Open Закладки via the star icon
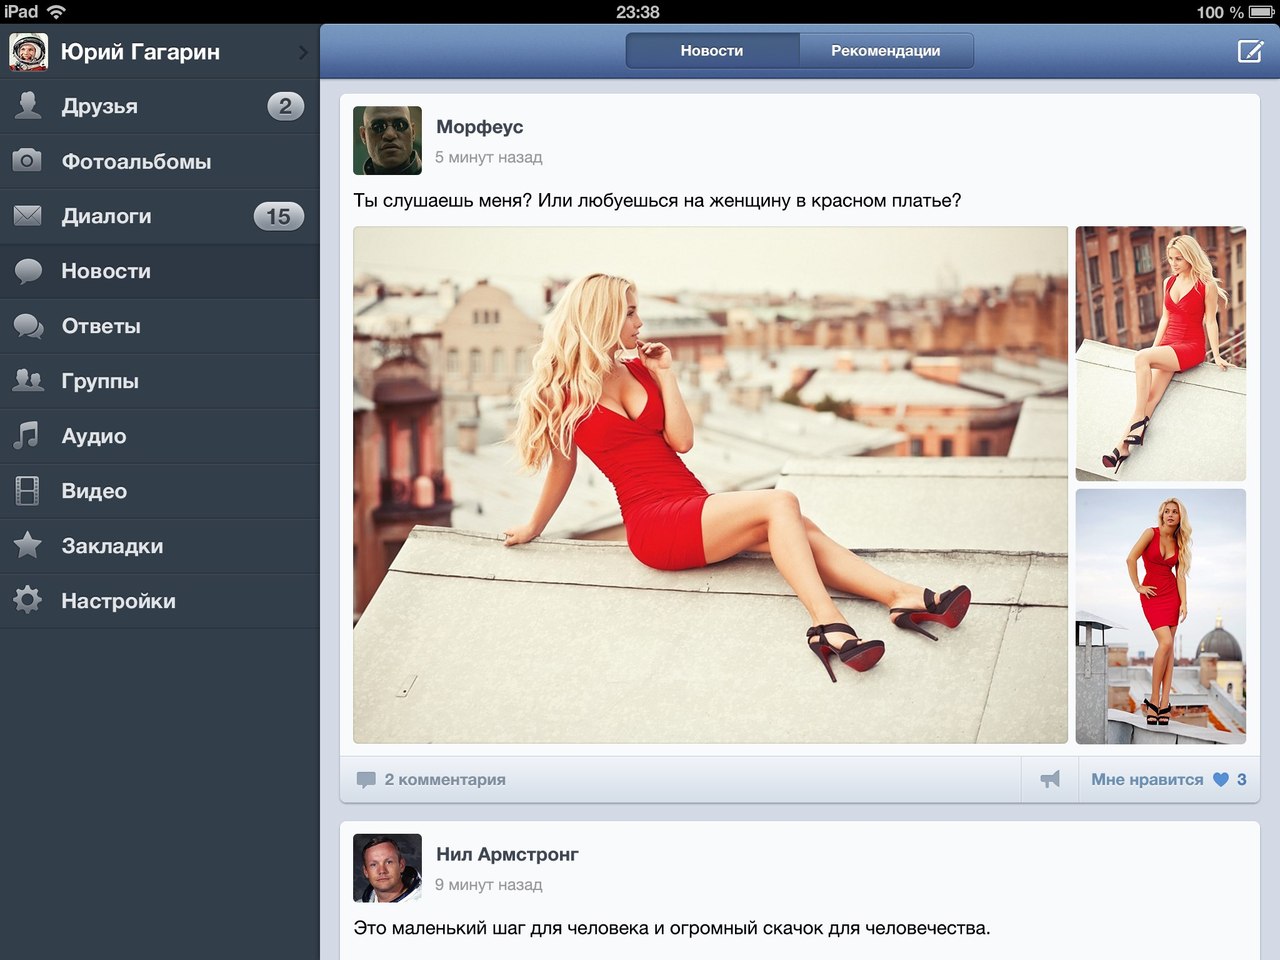 coord(27,546)
